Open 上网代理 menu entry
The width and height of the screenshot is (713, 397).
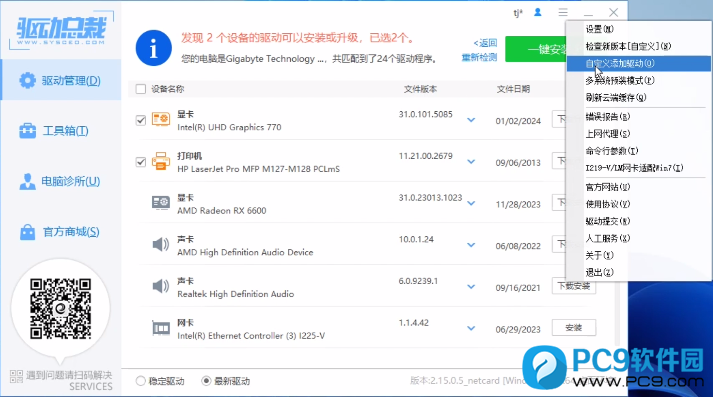638,134
